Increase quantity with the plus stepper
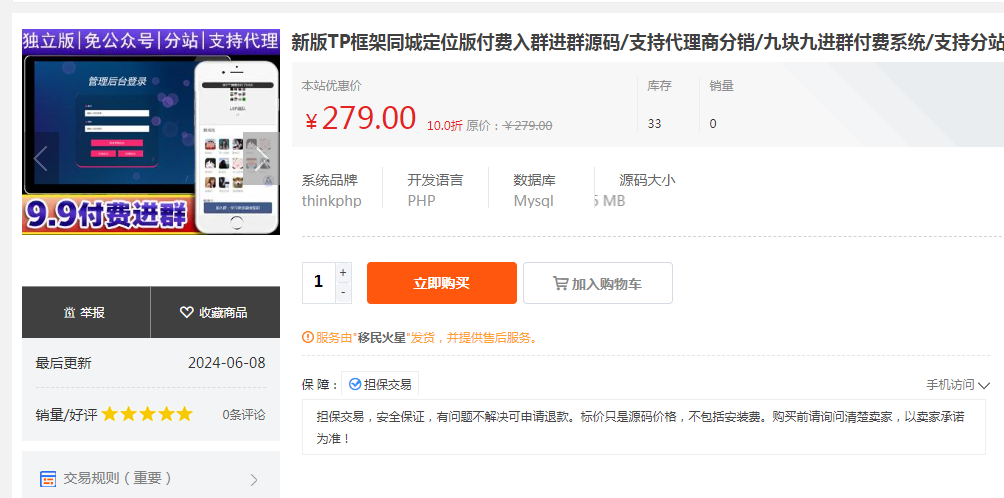The height and width of the screenshot is (498, 1004). click(x=344, y=272)
